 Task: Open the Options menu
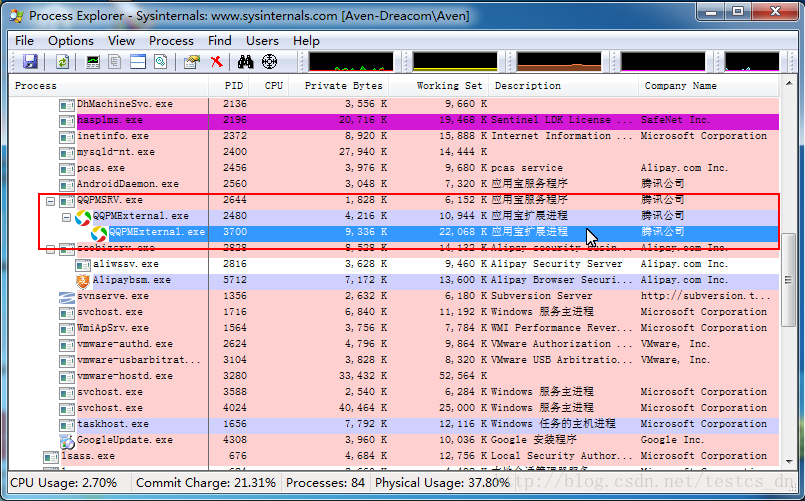point(71,41)
